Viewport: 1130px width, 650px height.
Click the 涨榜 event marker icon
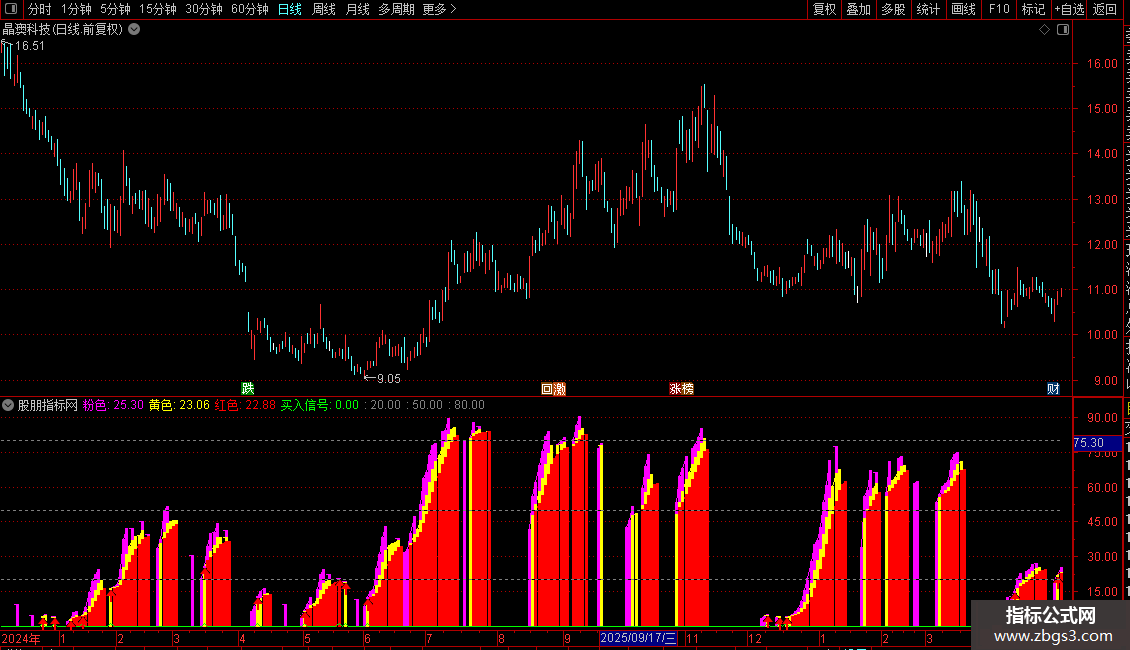(x=681, y=389)
